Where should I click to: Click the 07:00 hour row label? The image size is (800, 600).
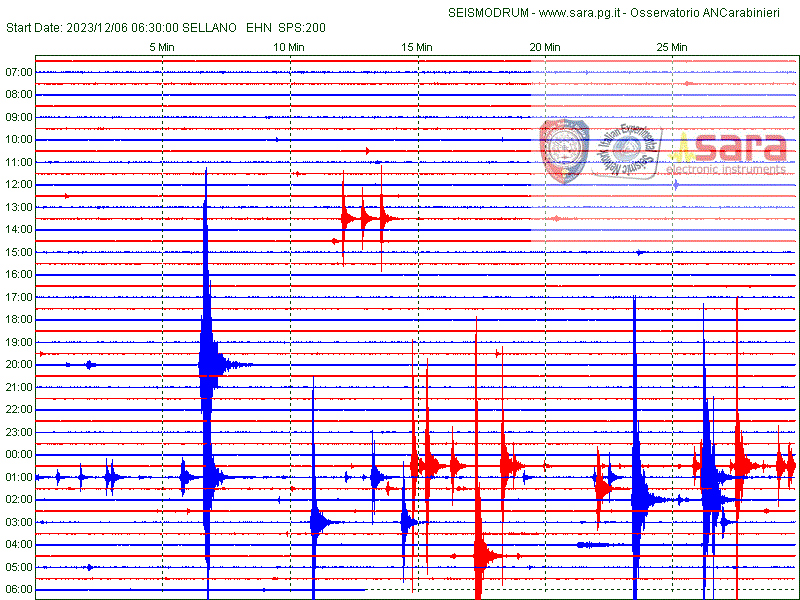click(19, 72)
